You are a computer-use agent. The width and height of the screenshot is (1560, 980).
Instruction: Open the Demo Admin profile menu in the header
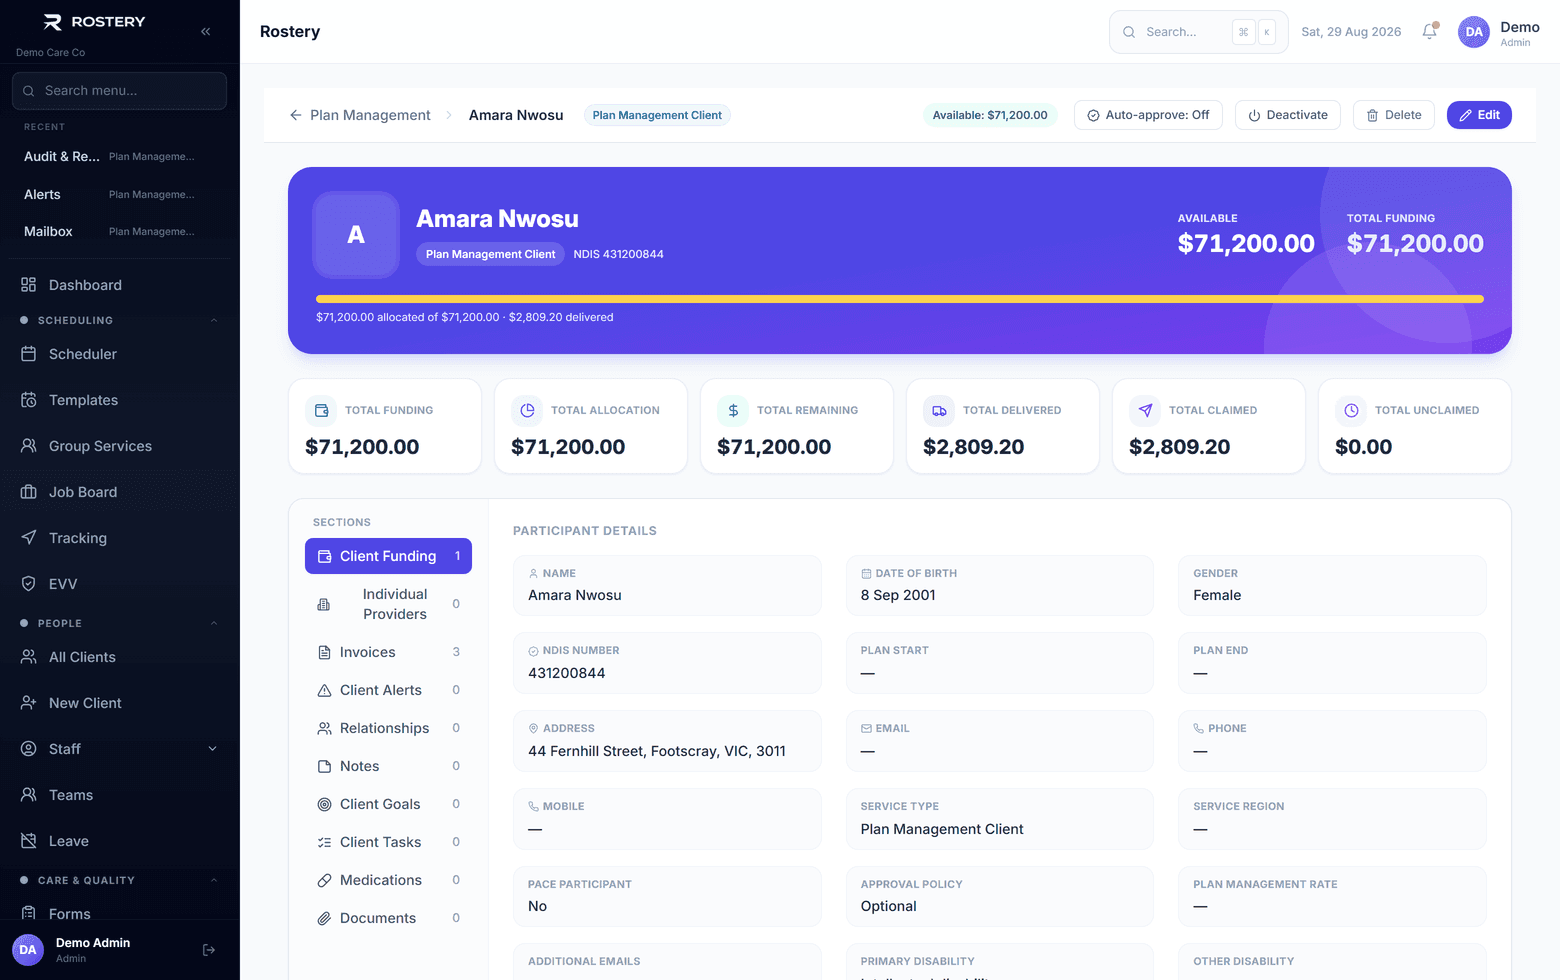coord(1498,32)
